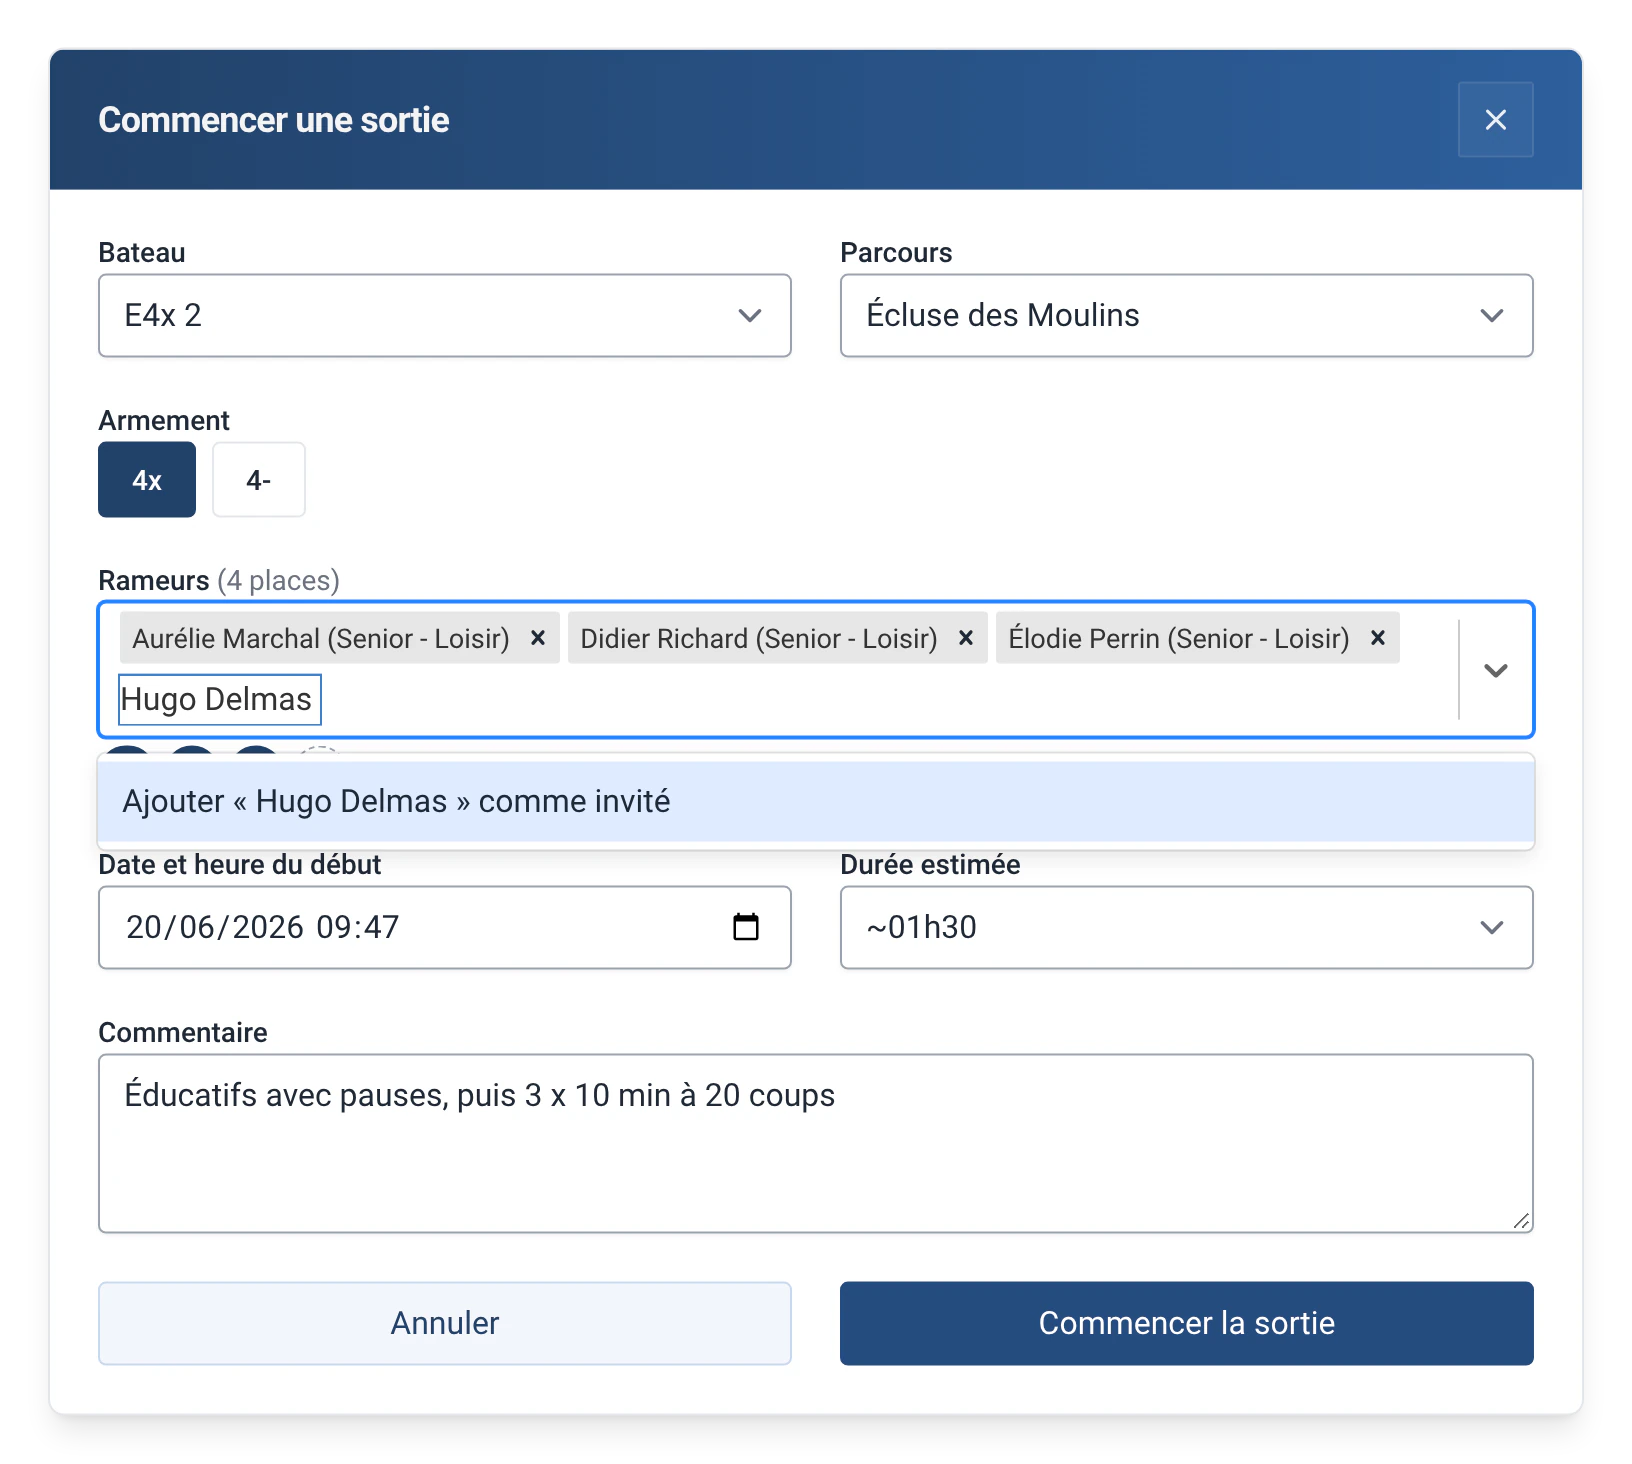Click the date field 20/06/2026 09:47

pyautogui.click(x=445, y=927)
